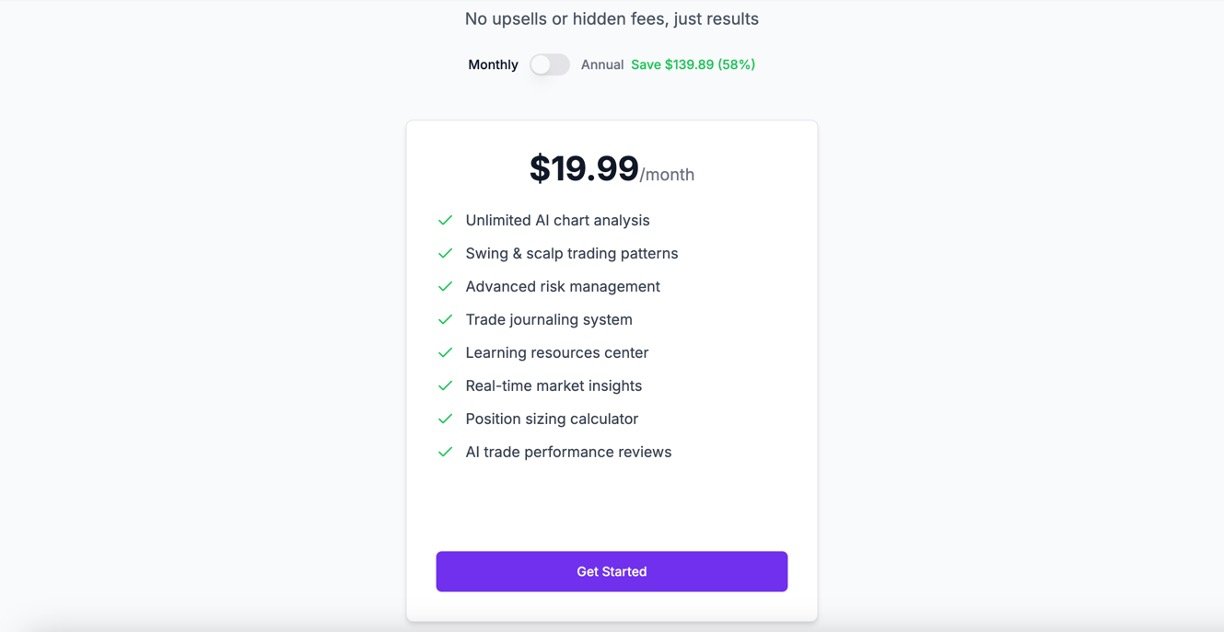Click the No upsells or hidden fees heading
This screenshot has width=1224, height=632.
pos(611,19)
